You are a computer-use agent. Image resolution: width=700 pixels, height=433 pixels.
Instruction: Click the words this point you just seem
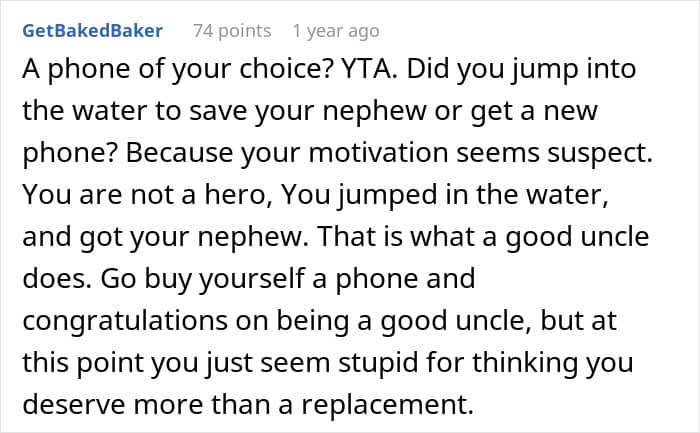click(x=176, y=363)
